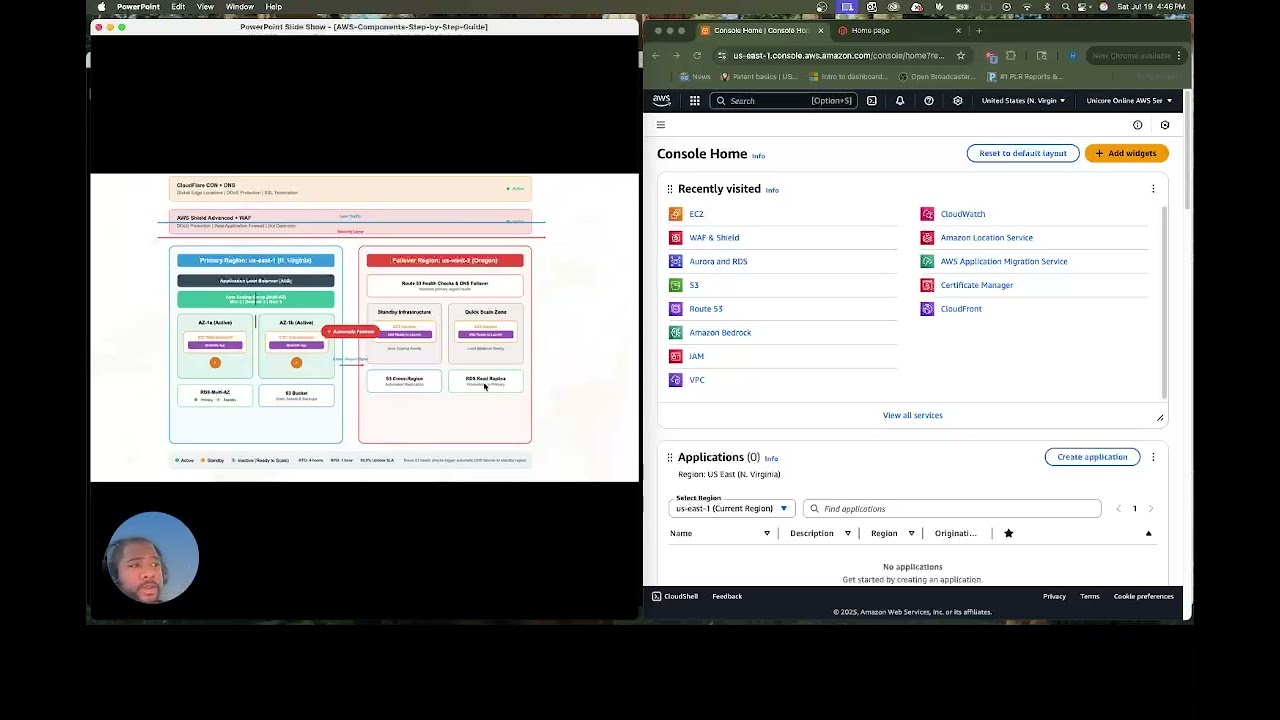Open the AWS services grid menu icon
The width and height of the screenshot is (1280, 720).
pyautogui.click(x=695, y=100)
